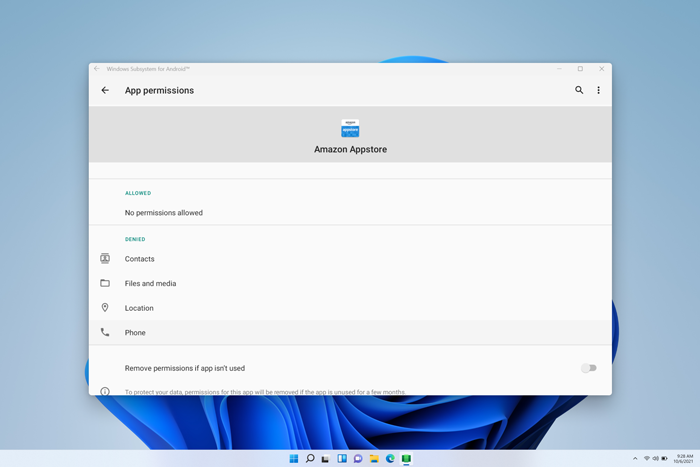700x467 pixels.
Task: Open Task View on the taskbar
Action: click(x=326, y=459)
